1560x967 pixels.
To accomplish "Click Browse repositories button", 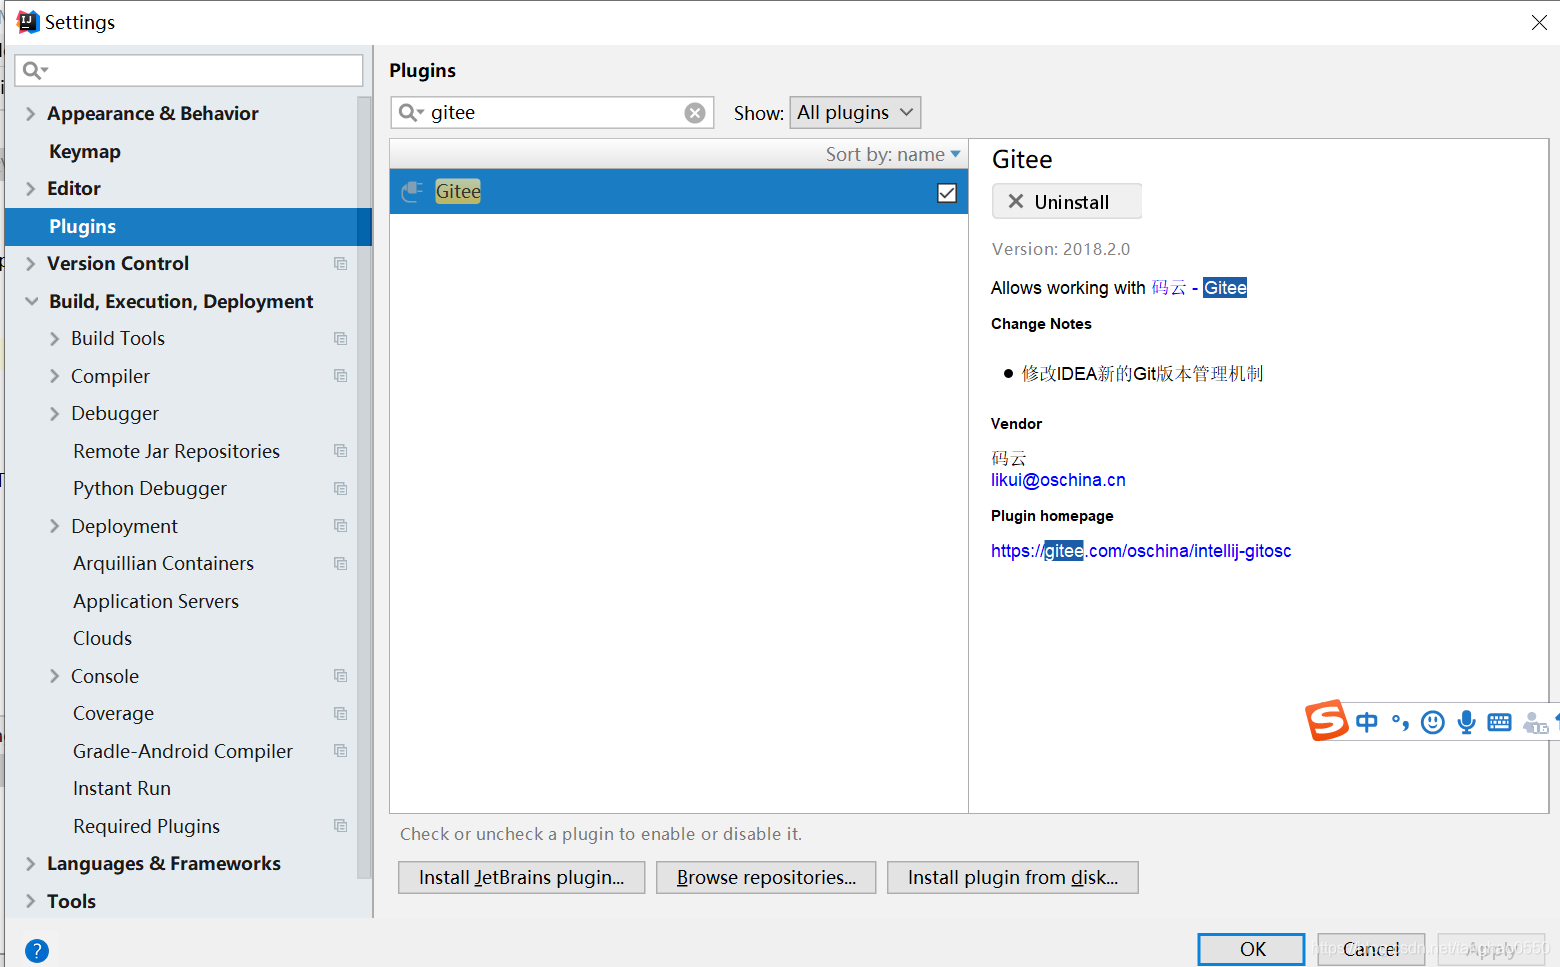I will coord(766,877).
